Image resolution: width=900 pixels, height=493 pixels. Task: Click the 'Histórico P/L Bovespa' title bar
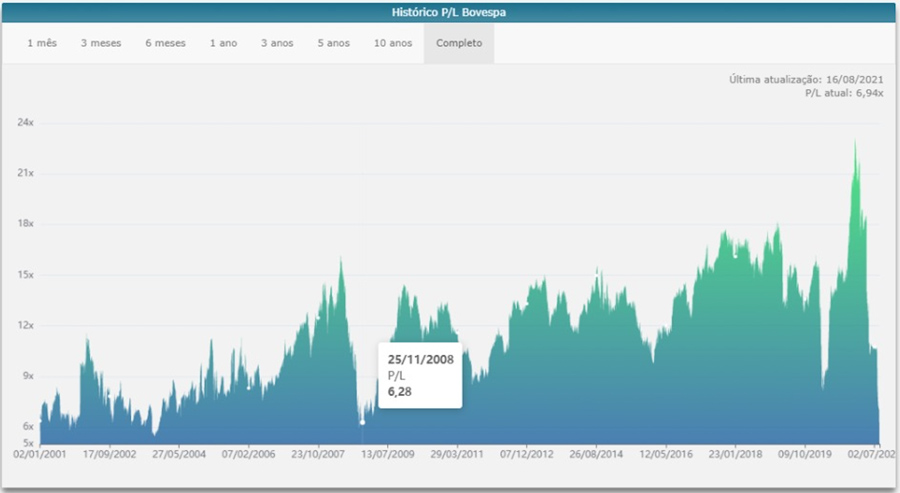449,13
